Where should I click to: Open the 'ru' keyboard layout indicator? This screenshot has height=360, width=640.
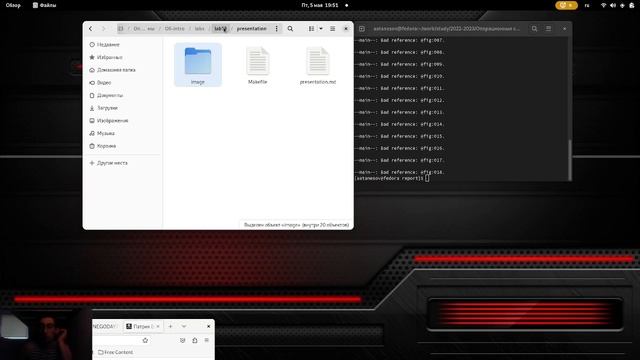point(587,5)
